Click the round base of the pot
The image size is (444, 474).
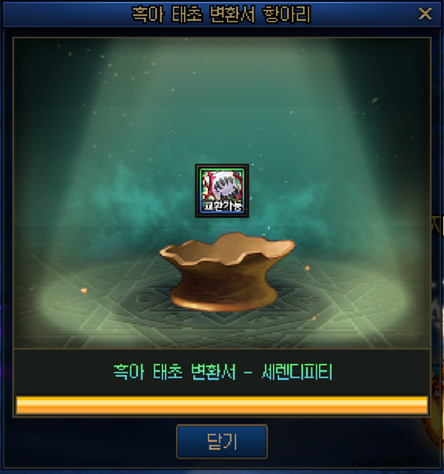click(x=224, y=300)
